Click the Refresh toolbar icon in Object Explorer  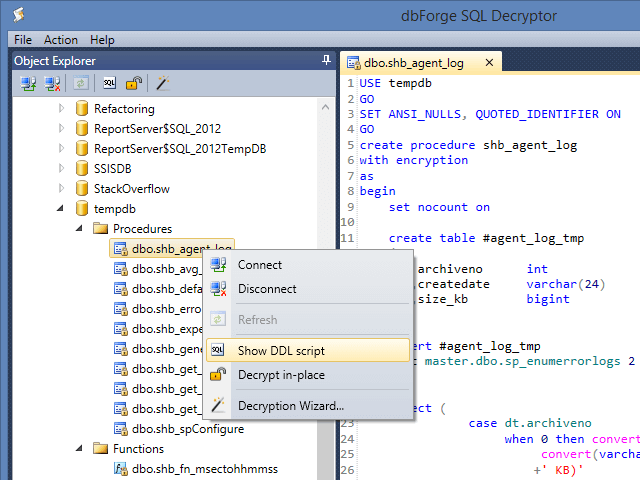[x=80, y=83]
